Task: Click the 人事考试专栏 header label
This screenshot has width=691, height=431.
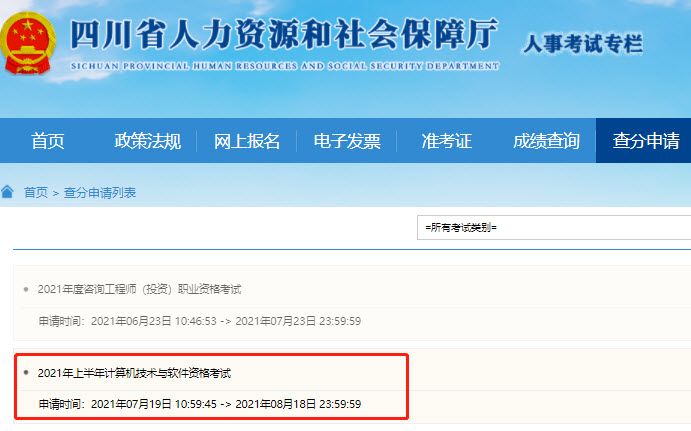Action: point(583,44)
